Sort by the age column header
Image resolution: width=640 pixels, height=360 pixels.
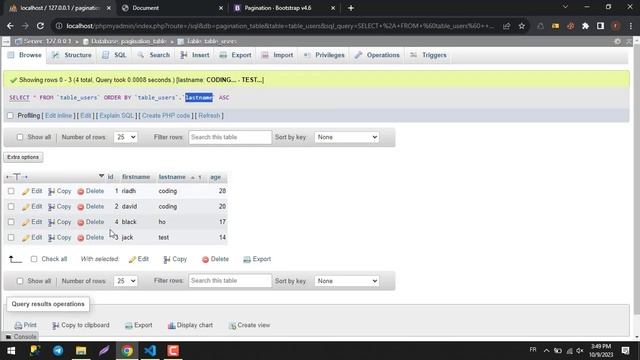216,177
